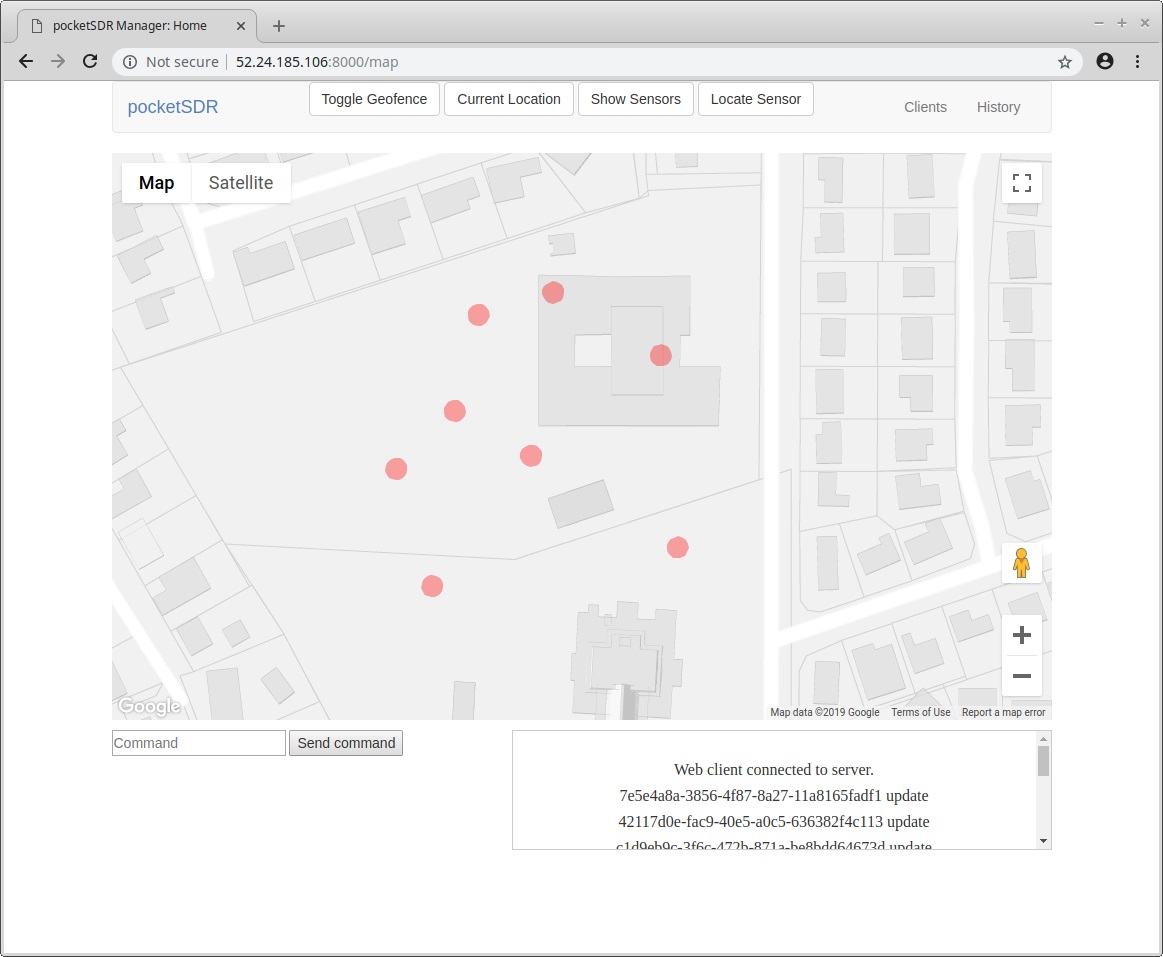Zoom out with the map minus button
Image resolution: width=1163 pixels, height=957 pixels.
(1021, 676)
